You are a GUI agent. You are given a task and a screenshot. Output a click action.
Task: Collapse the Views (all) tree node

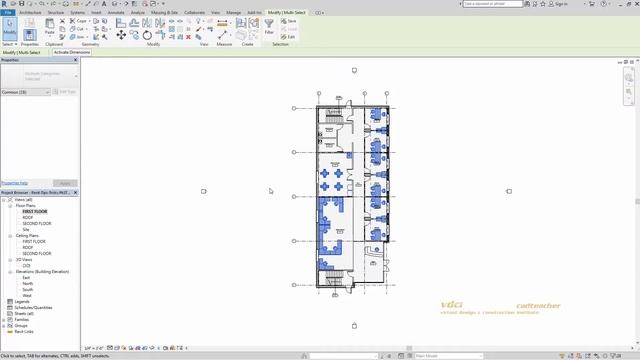coord(4,200)
